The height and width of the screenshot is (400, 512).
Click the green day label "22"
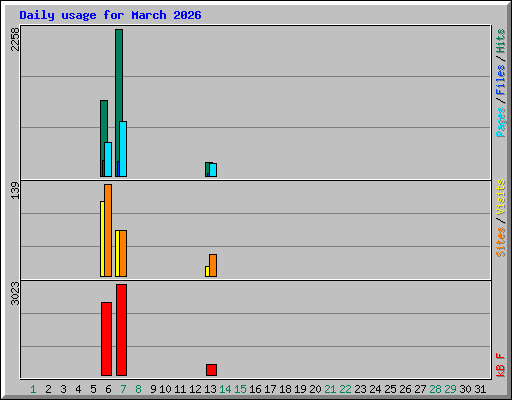[345, 389]
